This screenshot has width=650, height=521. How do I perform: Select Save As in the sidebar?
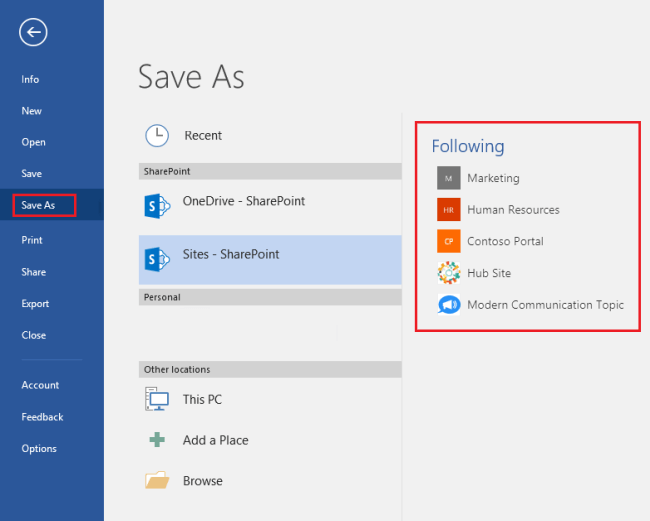38,205
